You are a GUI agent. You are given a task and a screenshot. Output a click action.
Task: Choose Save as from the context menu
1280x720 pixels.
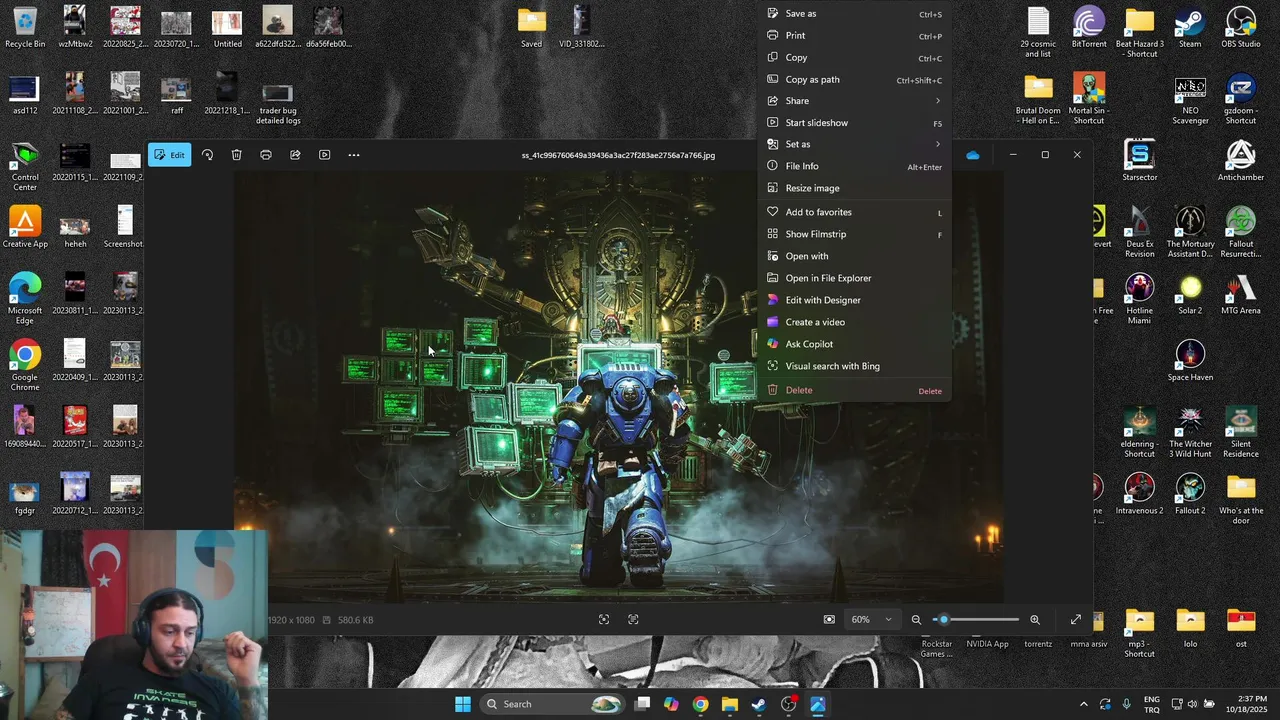854,14
